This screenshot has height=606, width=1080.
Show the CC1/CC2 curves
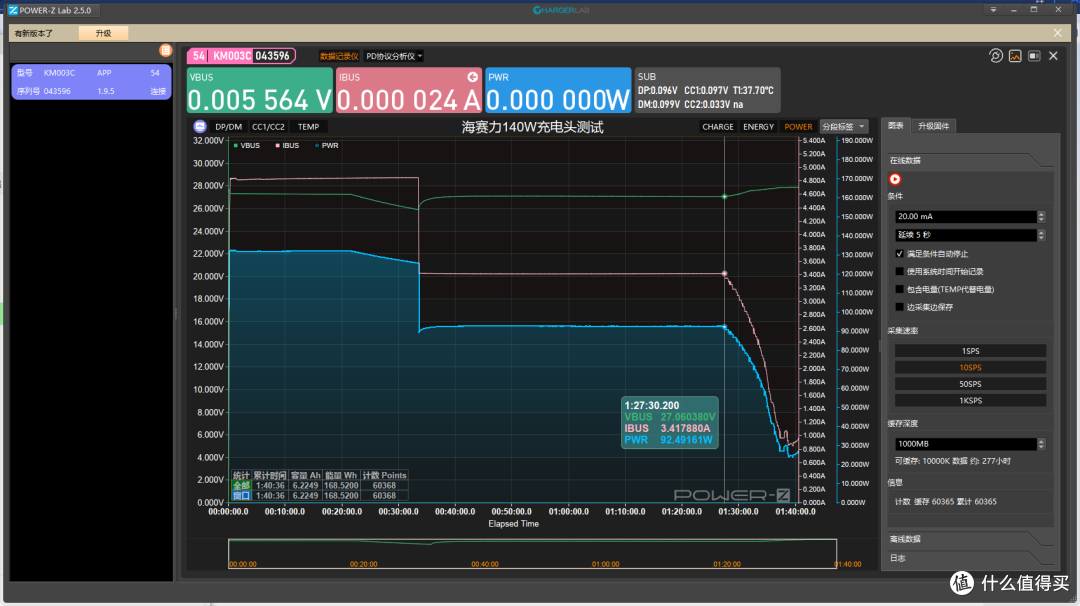[x=268, y=127]
